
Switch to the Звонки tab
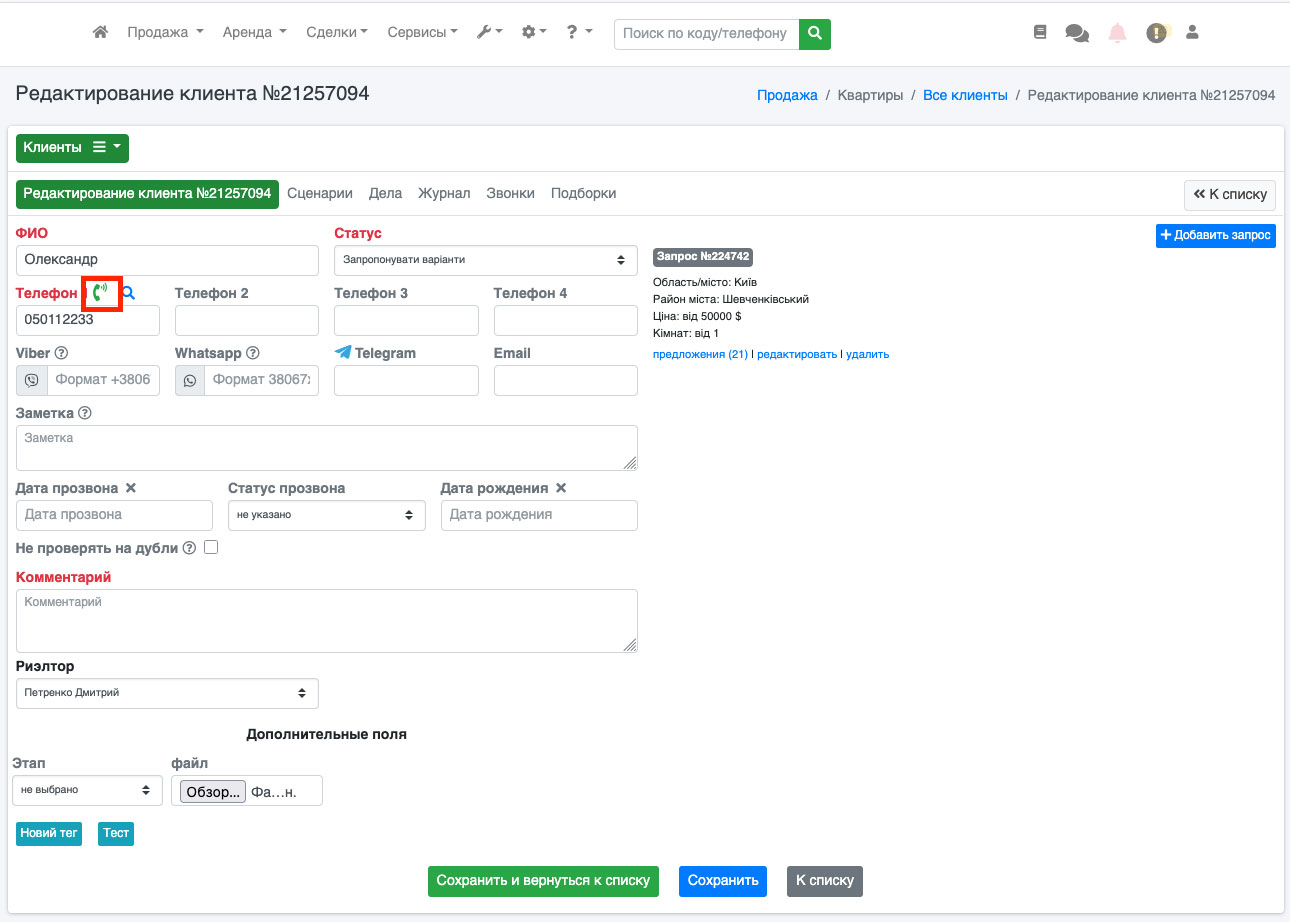pos(510,193)
